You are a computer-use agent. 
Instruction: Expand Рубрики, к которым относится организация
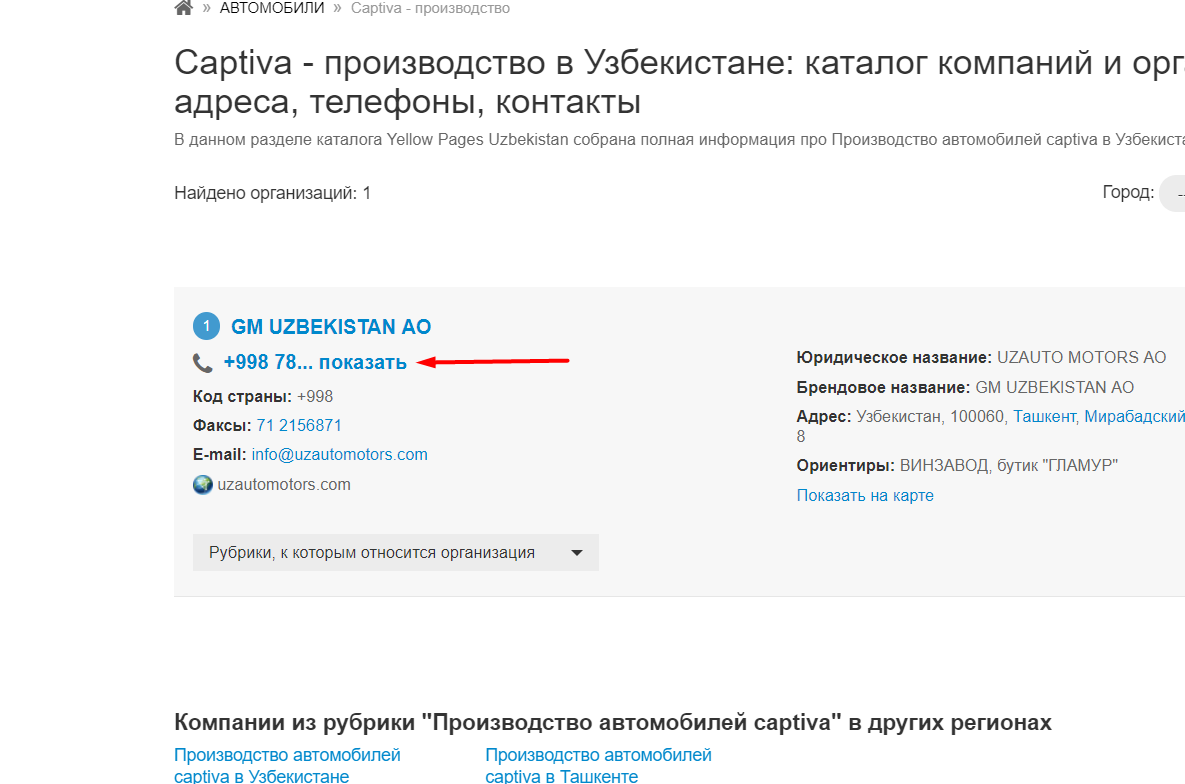396,553
